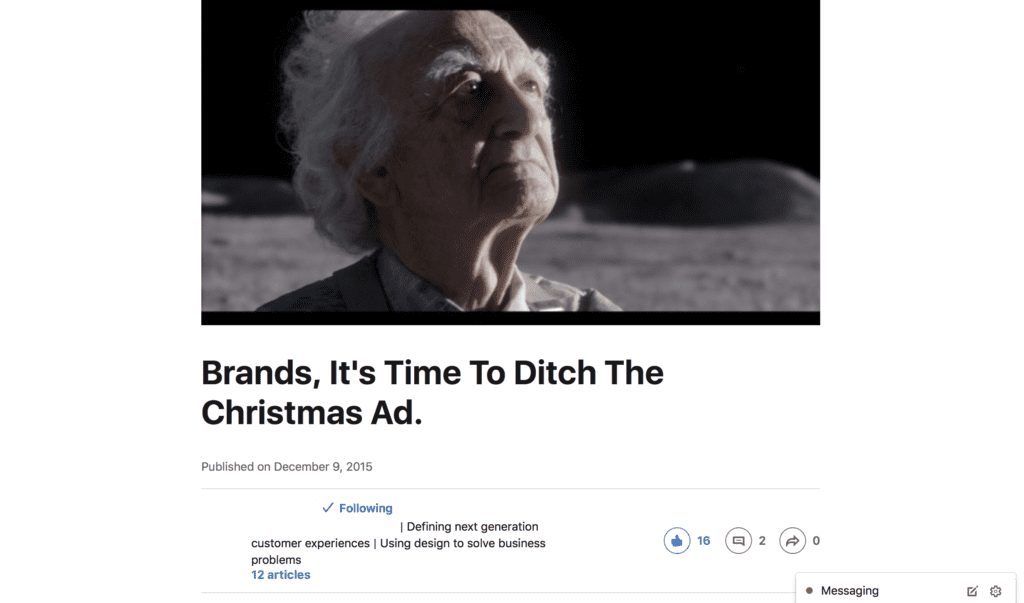Image resolution: width=1024 pixels, height=603 pixels.
Task: Click the checkmark beside Following
Action: [x=328, y=508]
